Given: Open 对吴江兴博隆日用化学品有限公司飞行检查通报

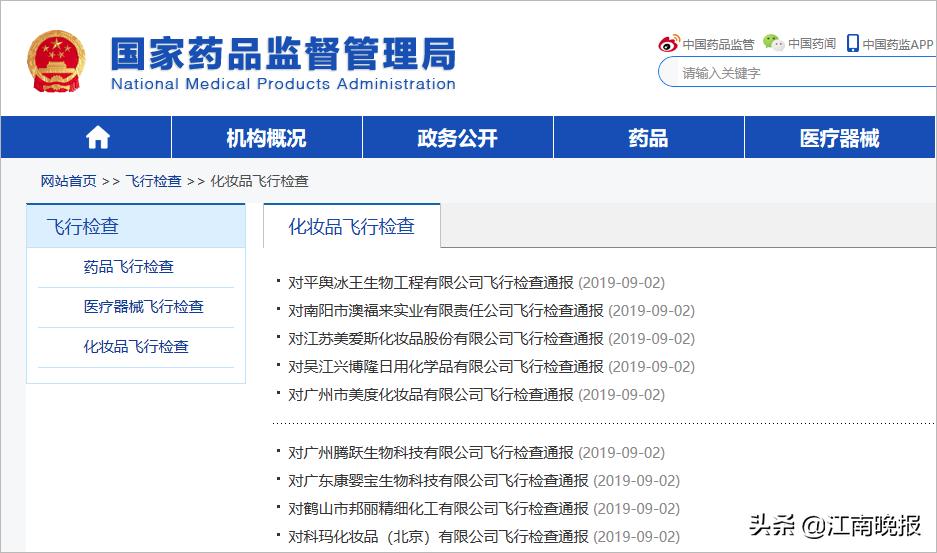Looking at the screenshot, I should click(x=445, y=366).
